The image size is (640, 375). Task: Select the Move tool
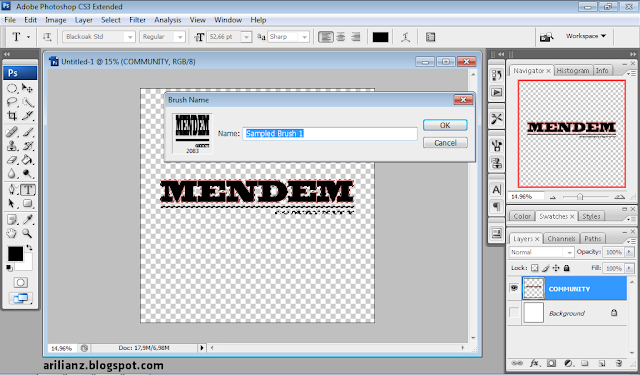tap(27, 88)
